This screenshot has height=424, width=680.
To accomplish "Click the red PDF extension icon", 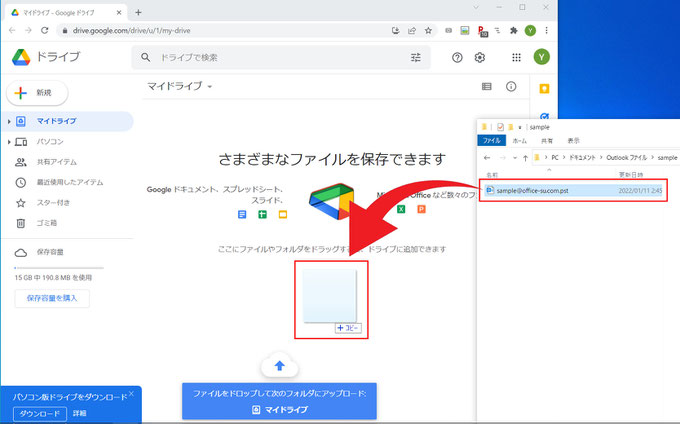I will pyautogui.click(x=482, y=31).
